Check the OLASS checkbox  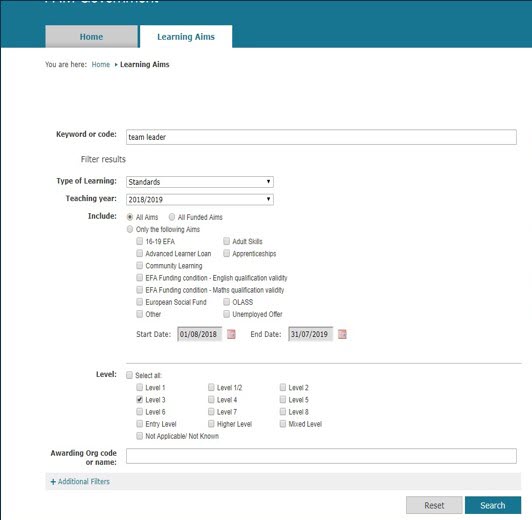(226, 302)
